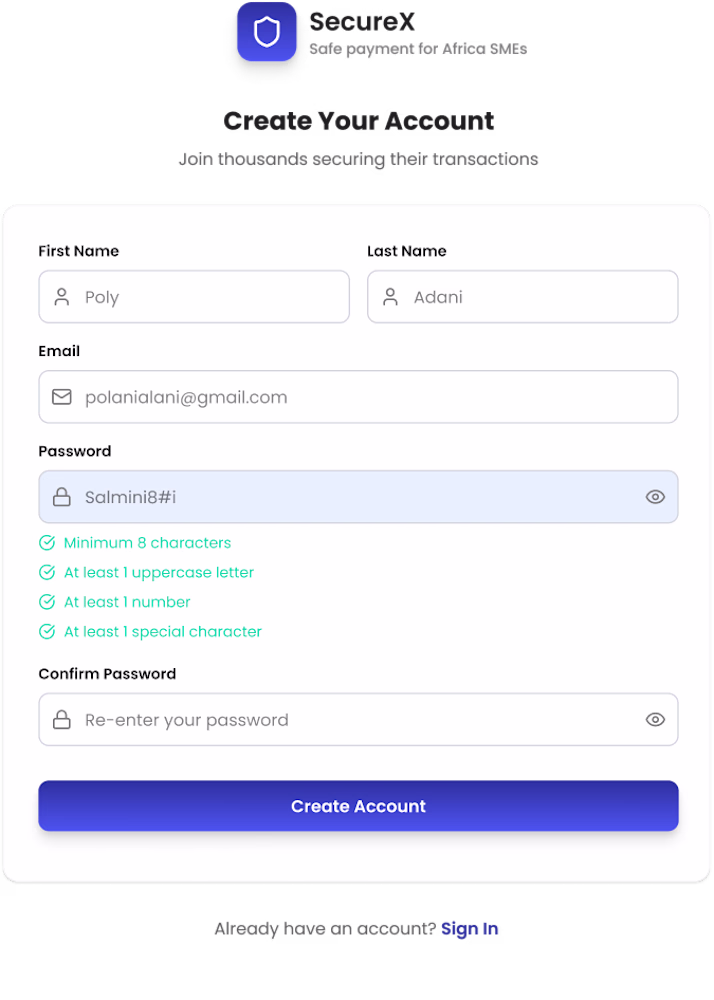
Task: Click the Minimum 8 characters check icon
Action: tap(47, 543)
